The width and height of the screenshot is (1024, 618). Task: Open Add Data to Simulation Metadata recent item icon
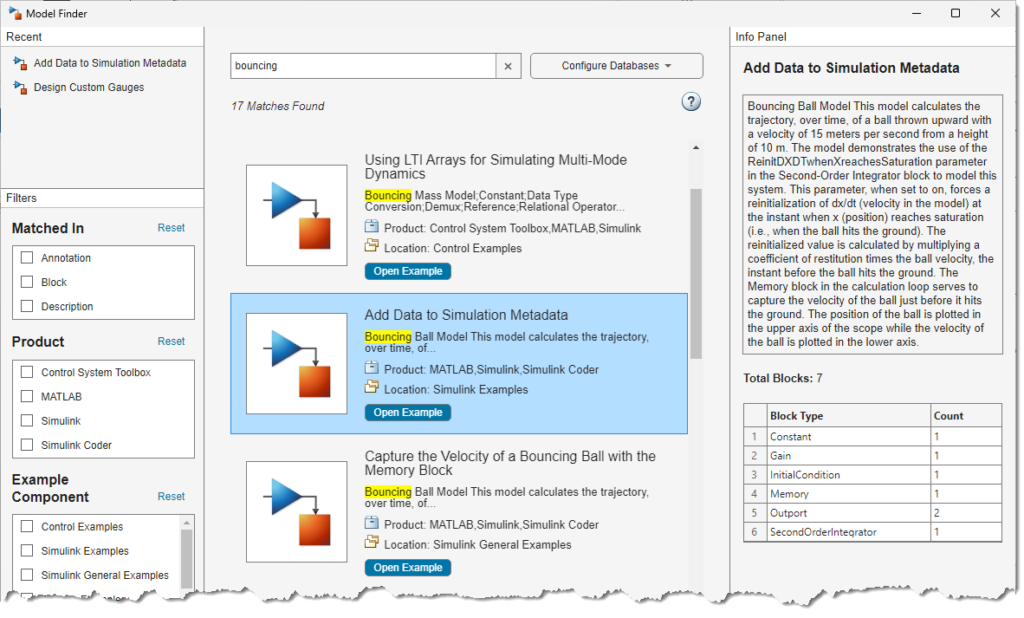20,63
